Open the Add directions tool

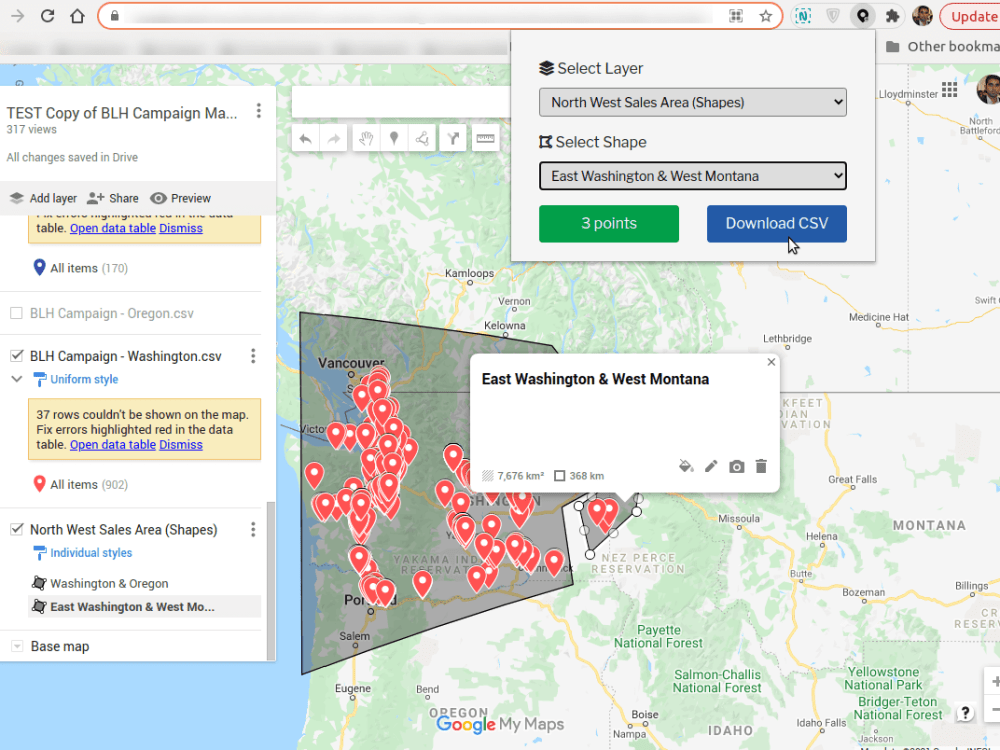click(x=453, y=137)
